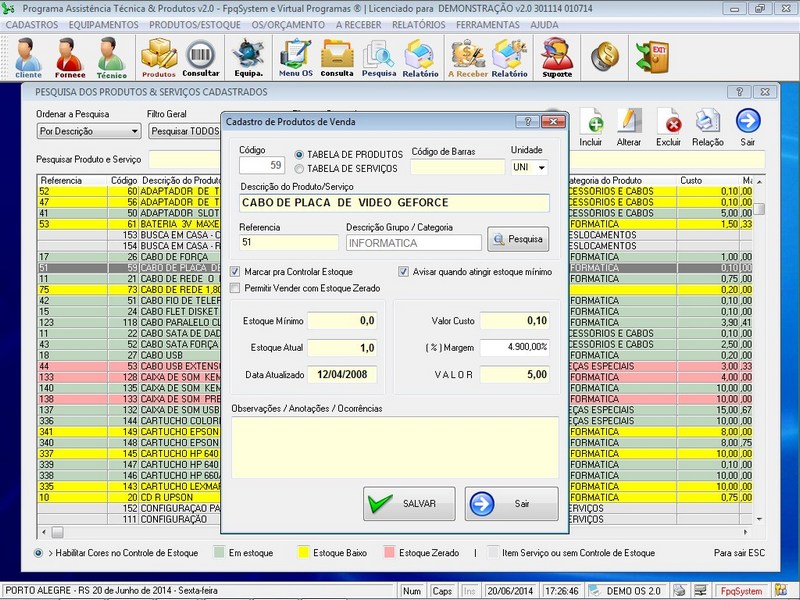The width and height of the screenshot is (800, 600).
Task: Open the FERRAMENTAS menu
Action: tap(488, 24)
